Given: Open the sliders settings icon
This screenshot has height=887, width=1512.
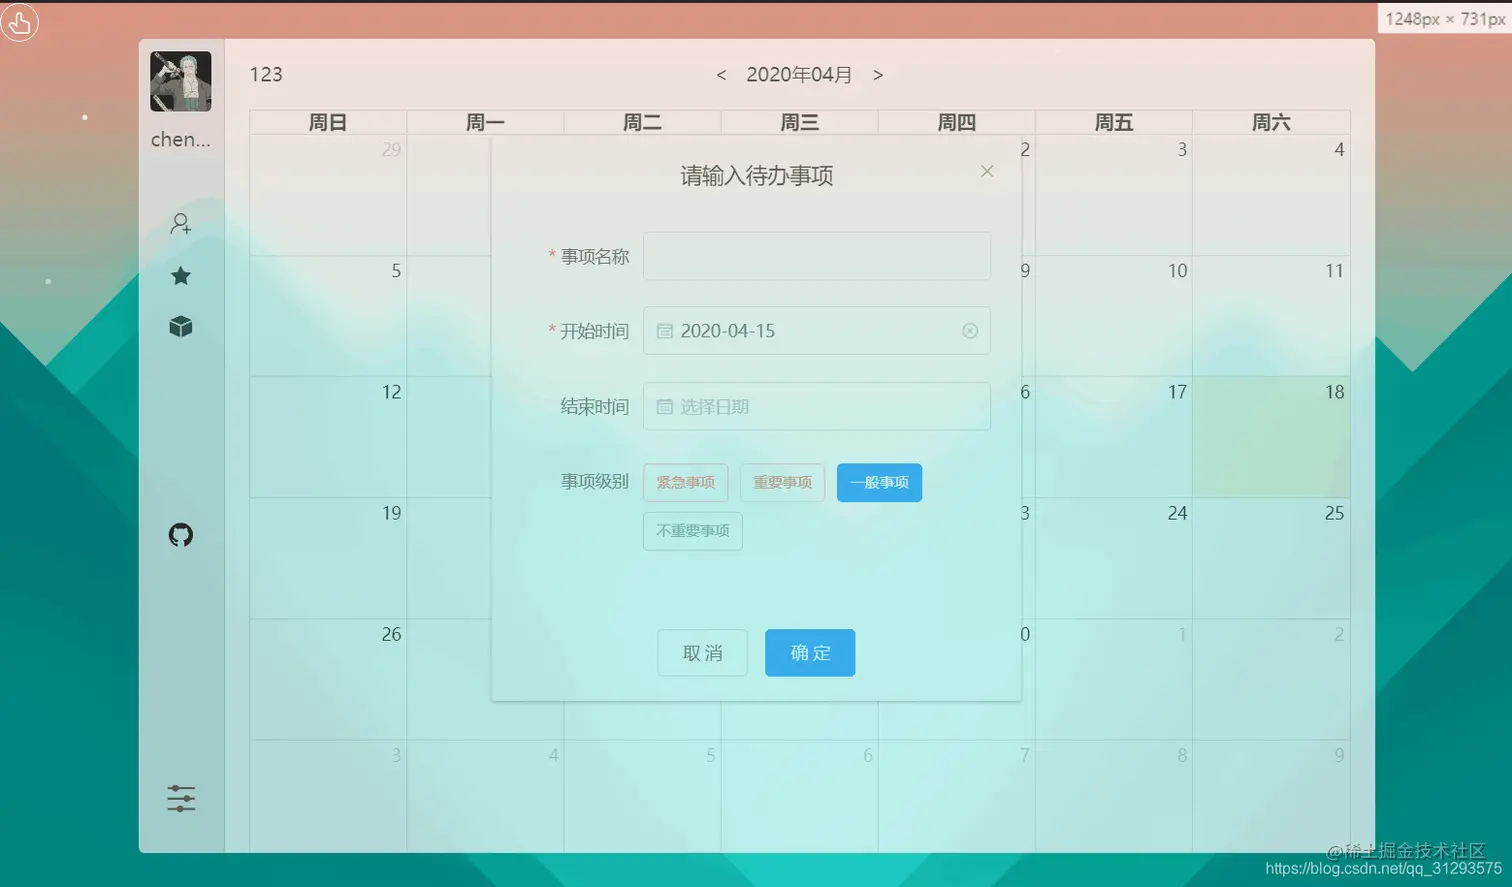Looking at the screenshot, I should click(x=180, y=798).
